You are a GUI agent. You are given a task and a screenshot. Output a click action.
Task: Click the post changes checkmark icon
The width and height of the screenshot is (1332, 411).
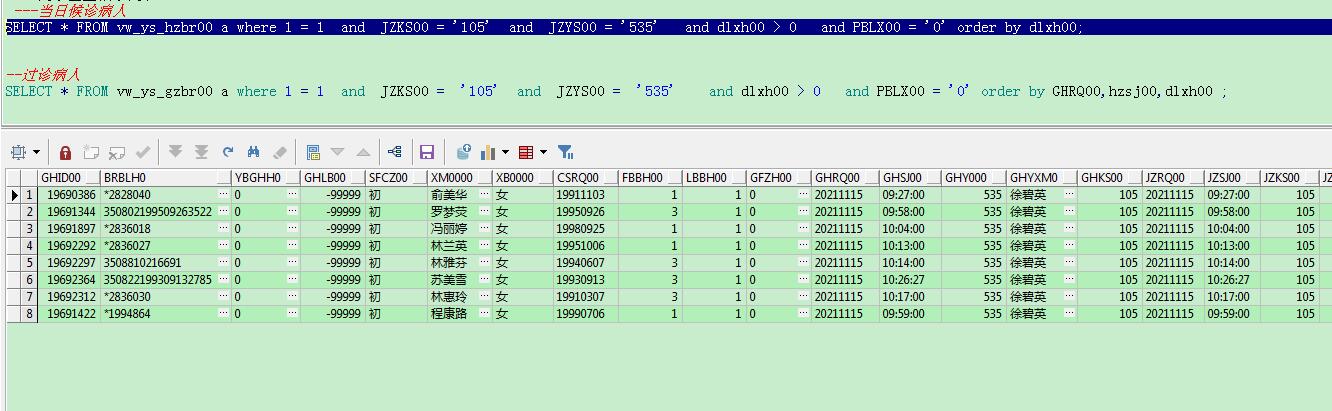[x=143, y=152]
